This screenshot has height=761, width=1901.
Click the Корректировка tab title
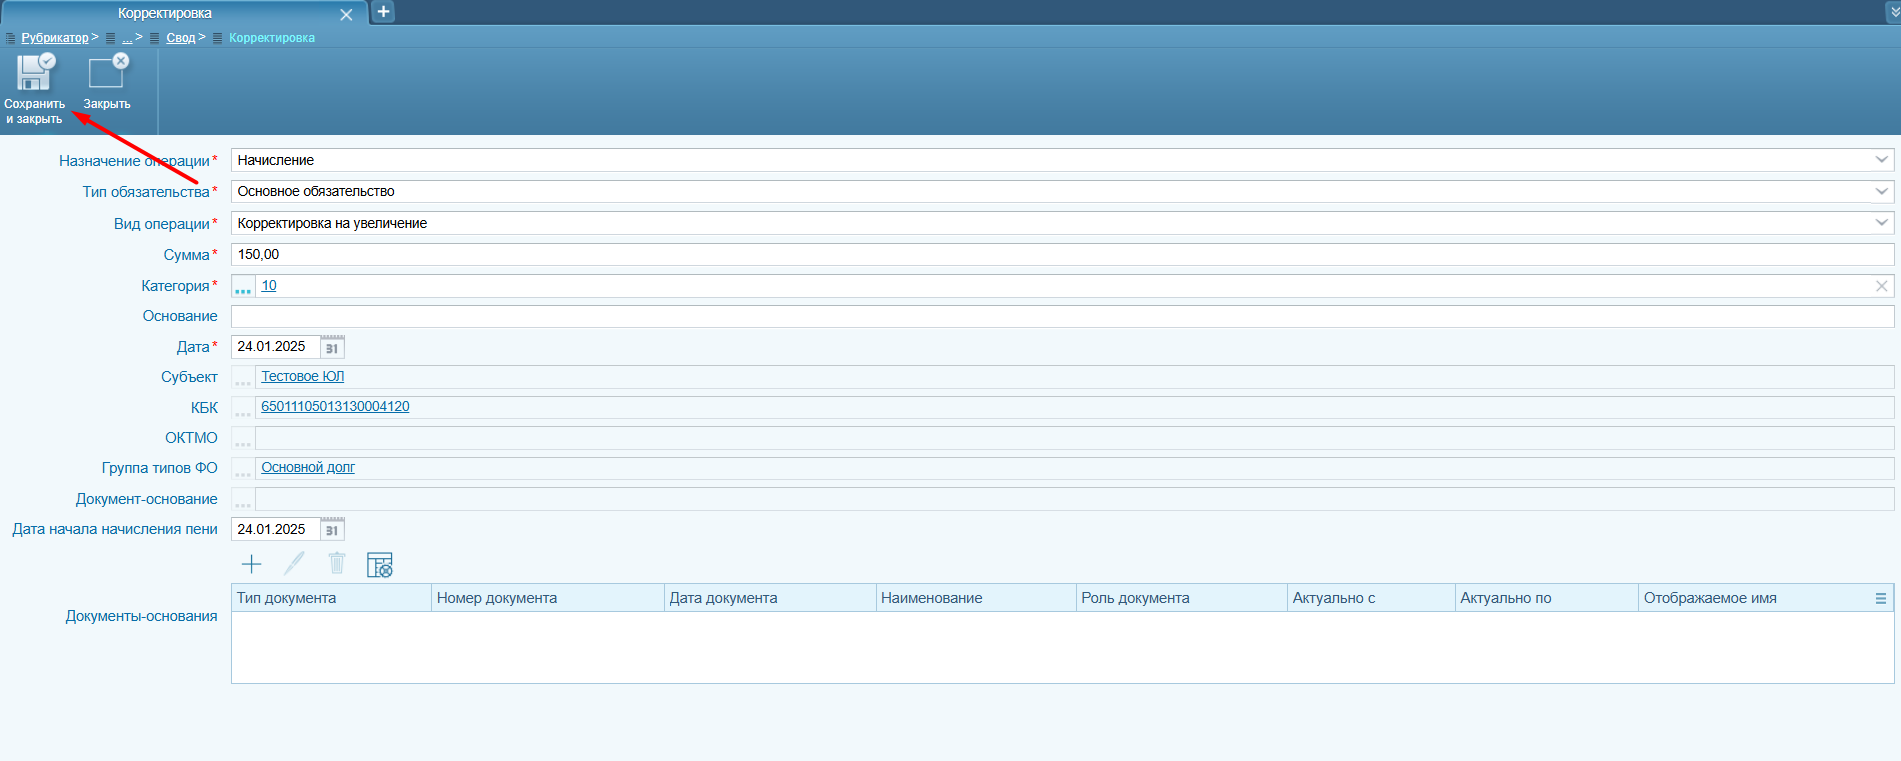pyautogui.click(x=165, y=14)
